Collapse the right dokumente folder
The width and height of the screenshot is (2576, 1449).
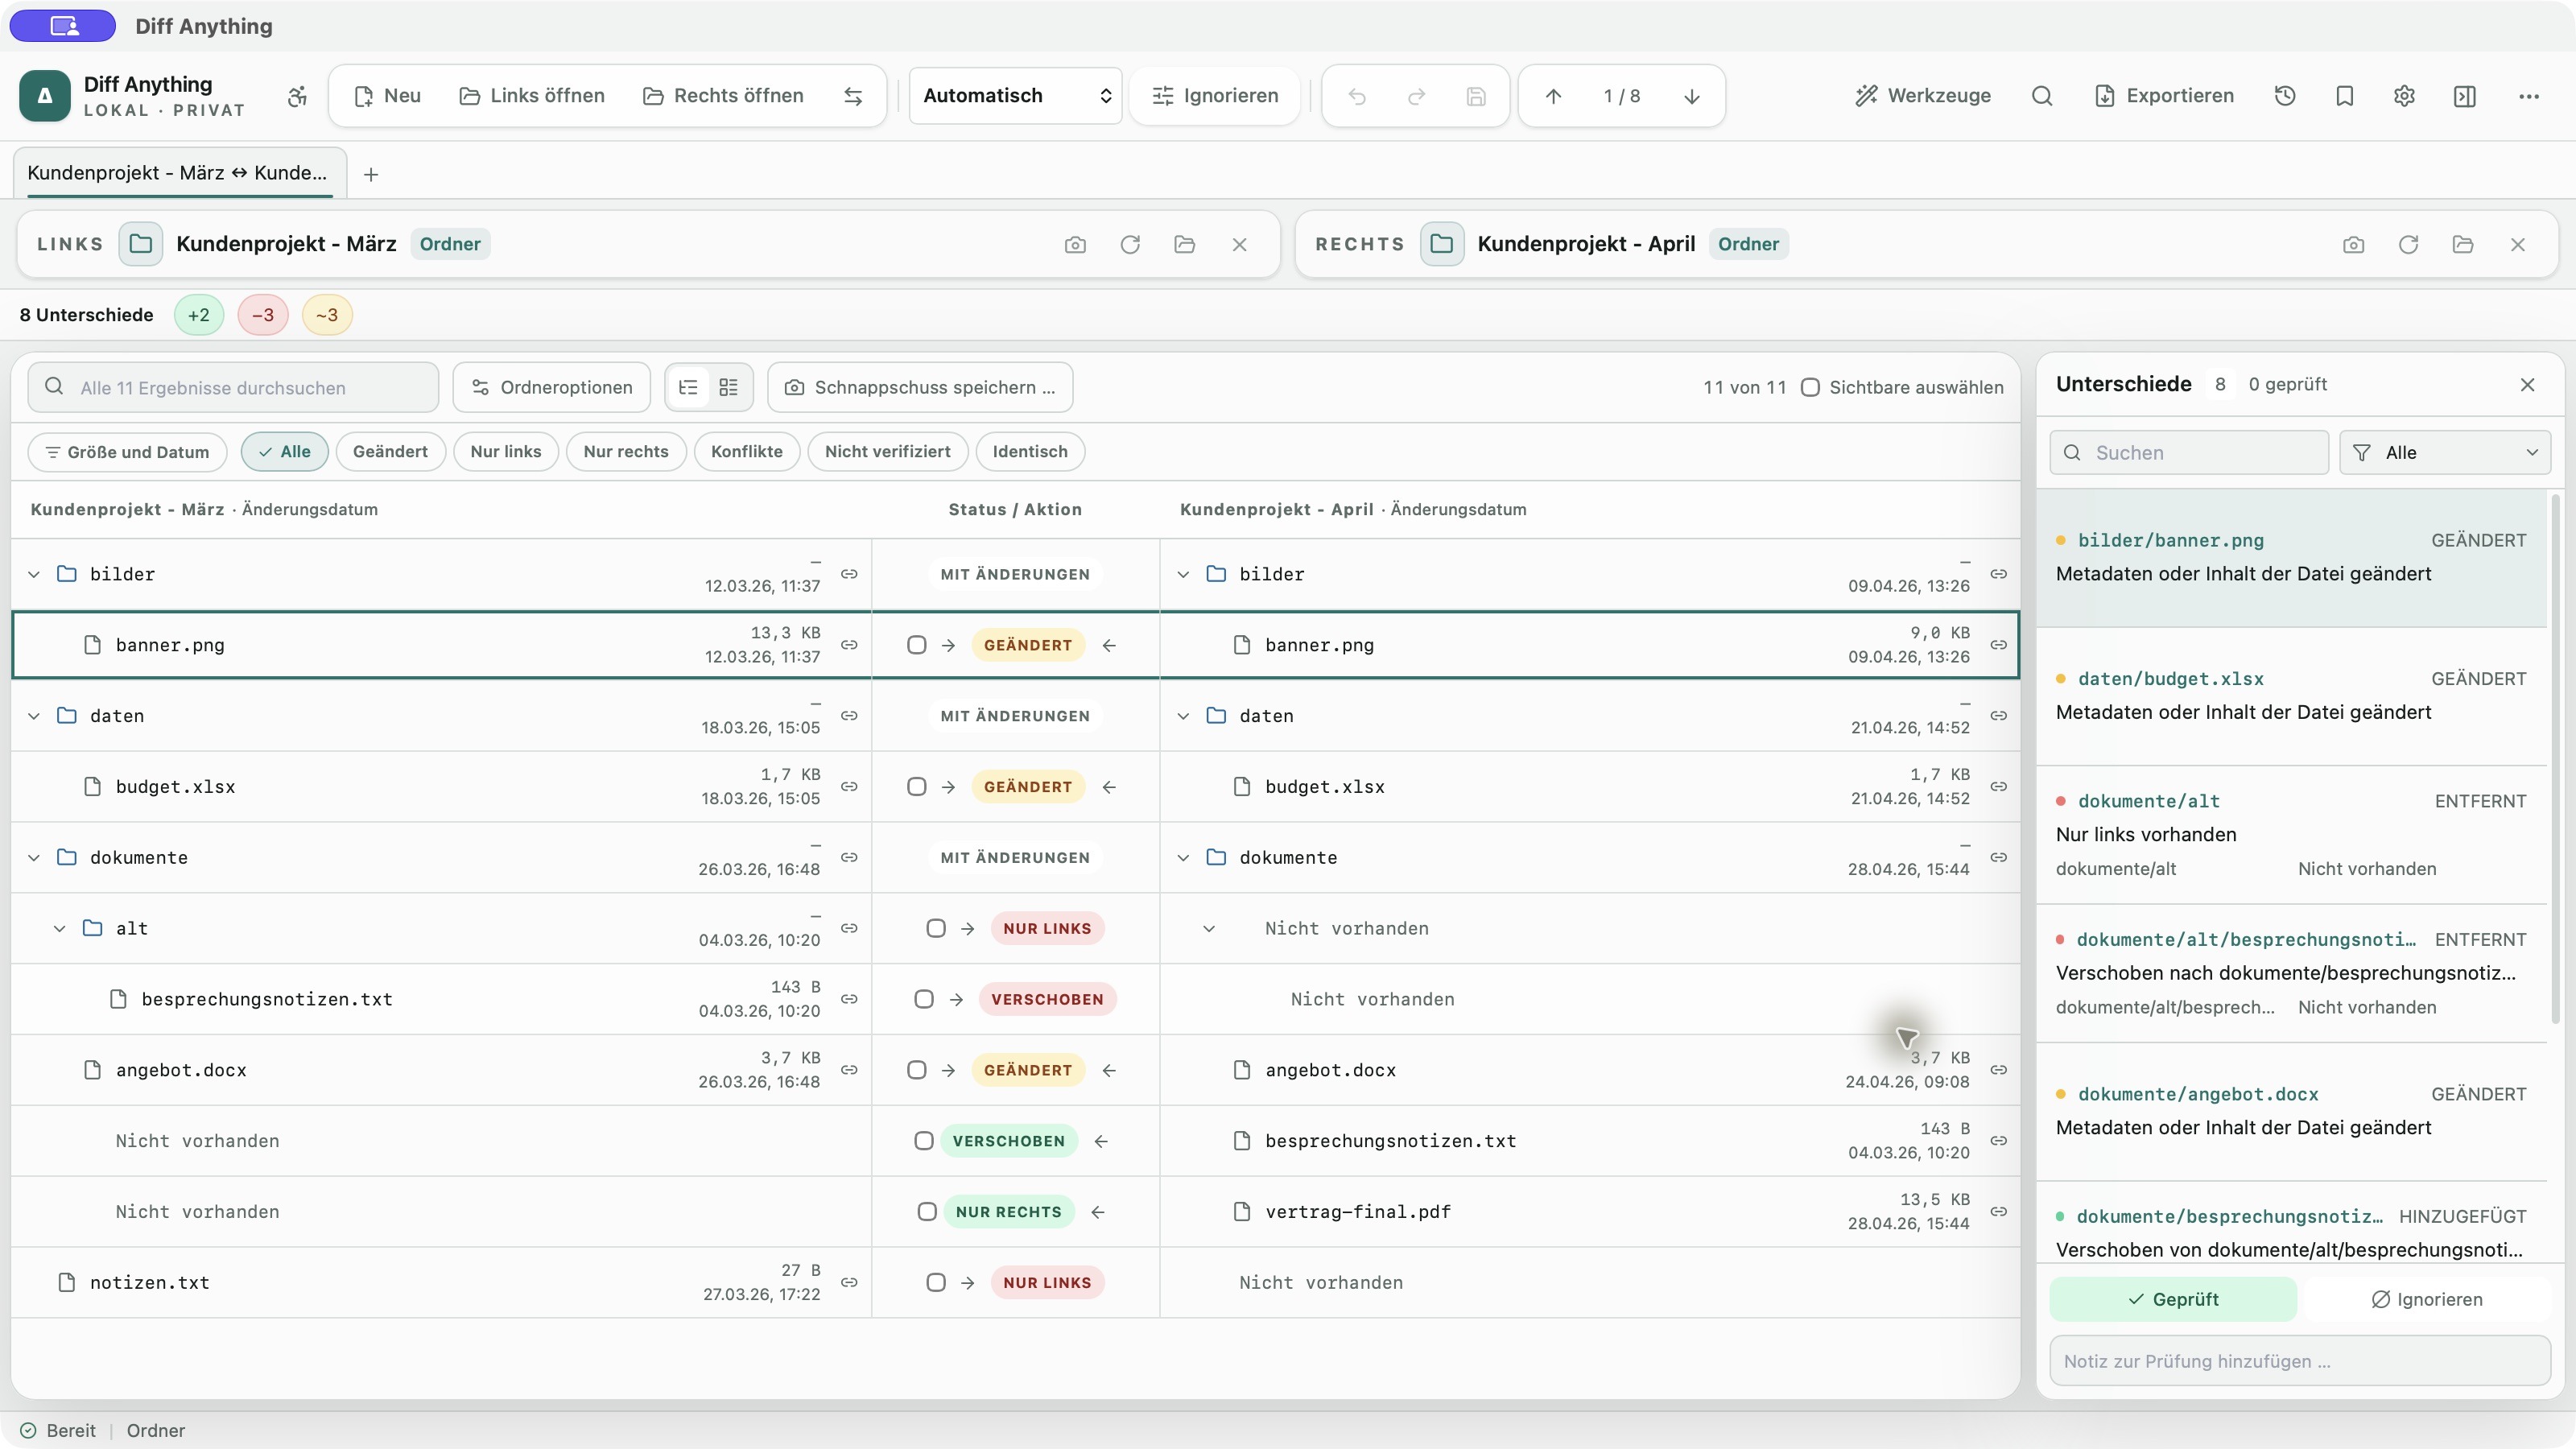pyautogui.click(x=1183, y=858)
